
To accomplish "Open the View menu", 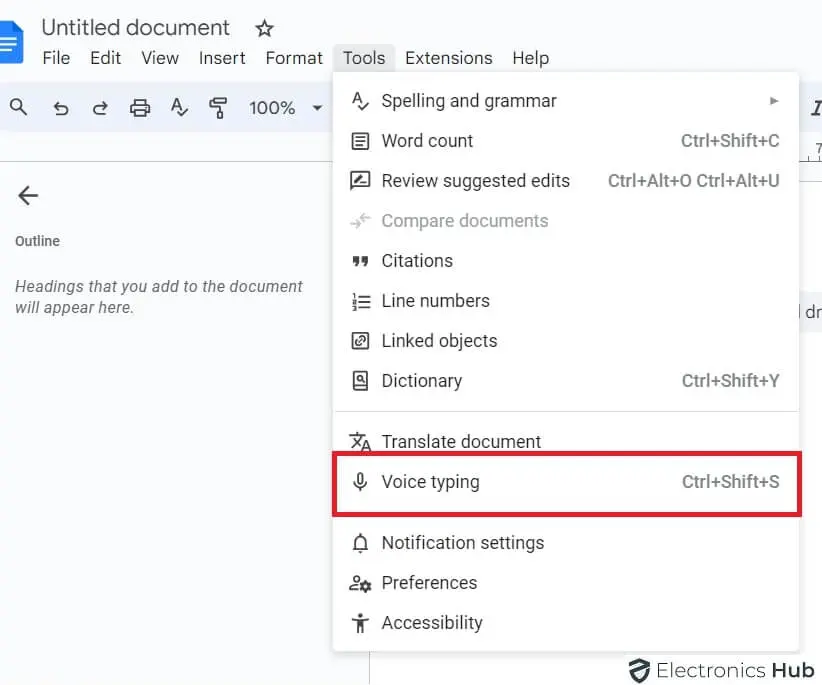I will [x=160, y=58].
